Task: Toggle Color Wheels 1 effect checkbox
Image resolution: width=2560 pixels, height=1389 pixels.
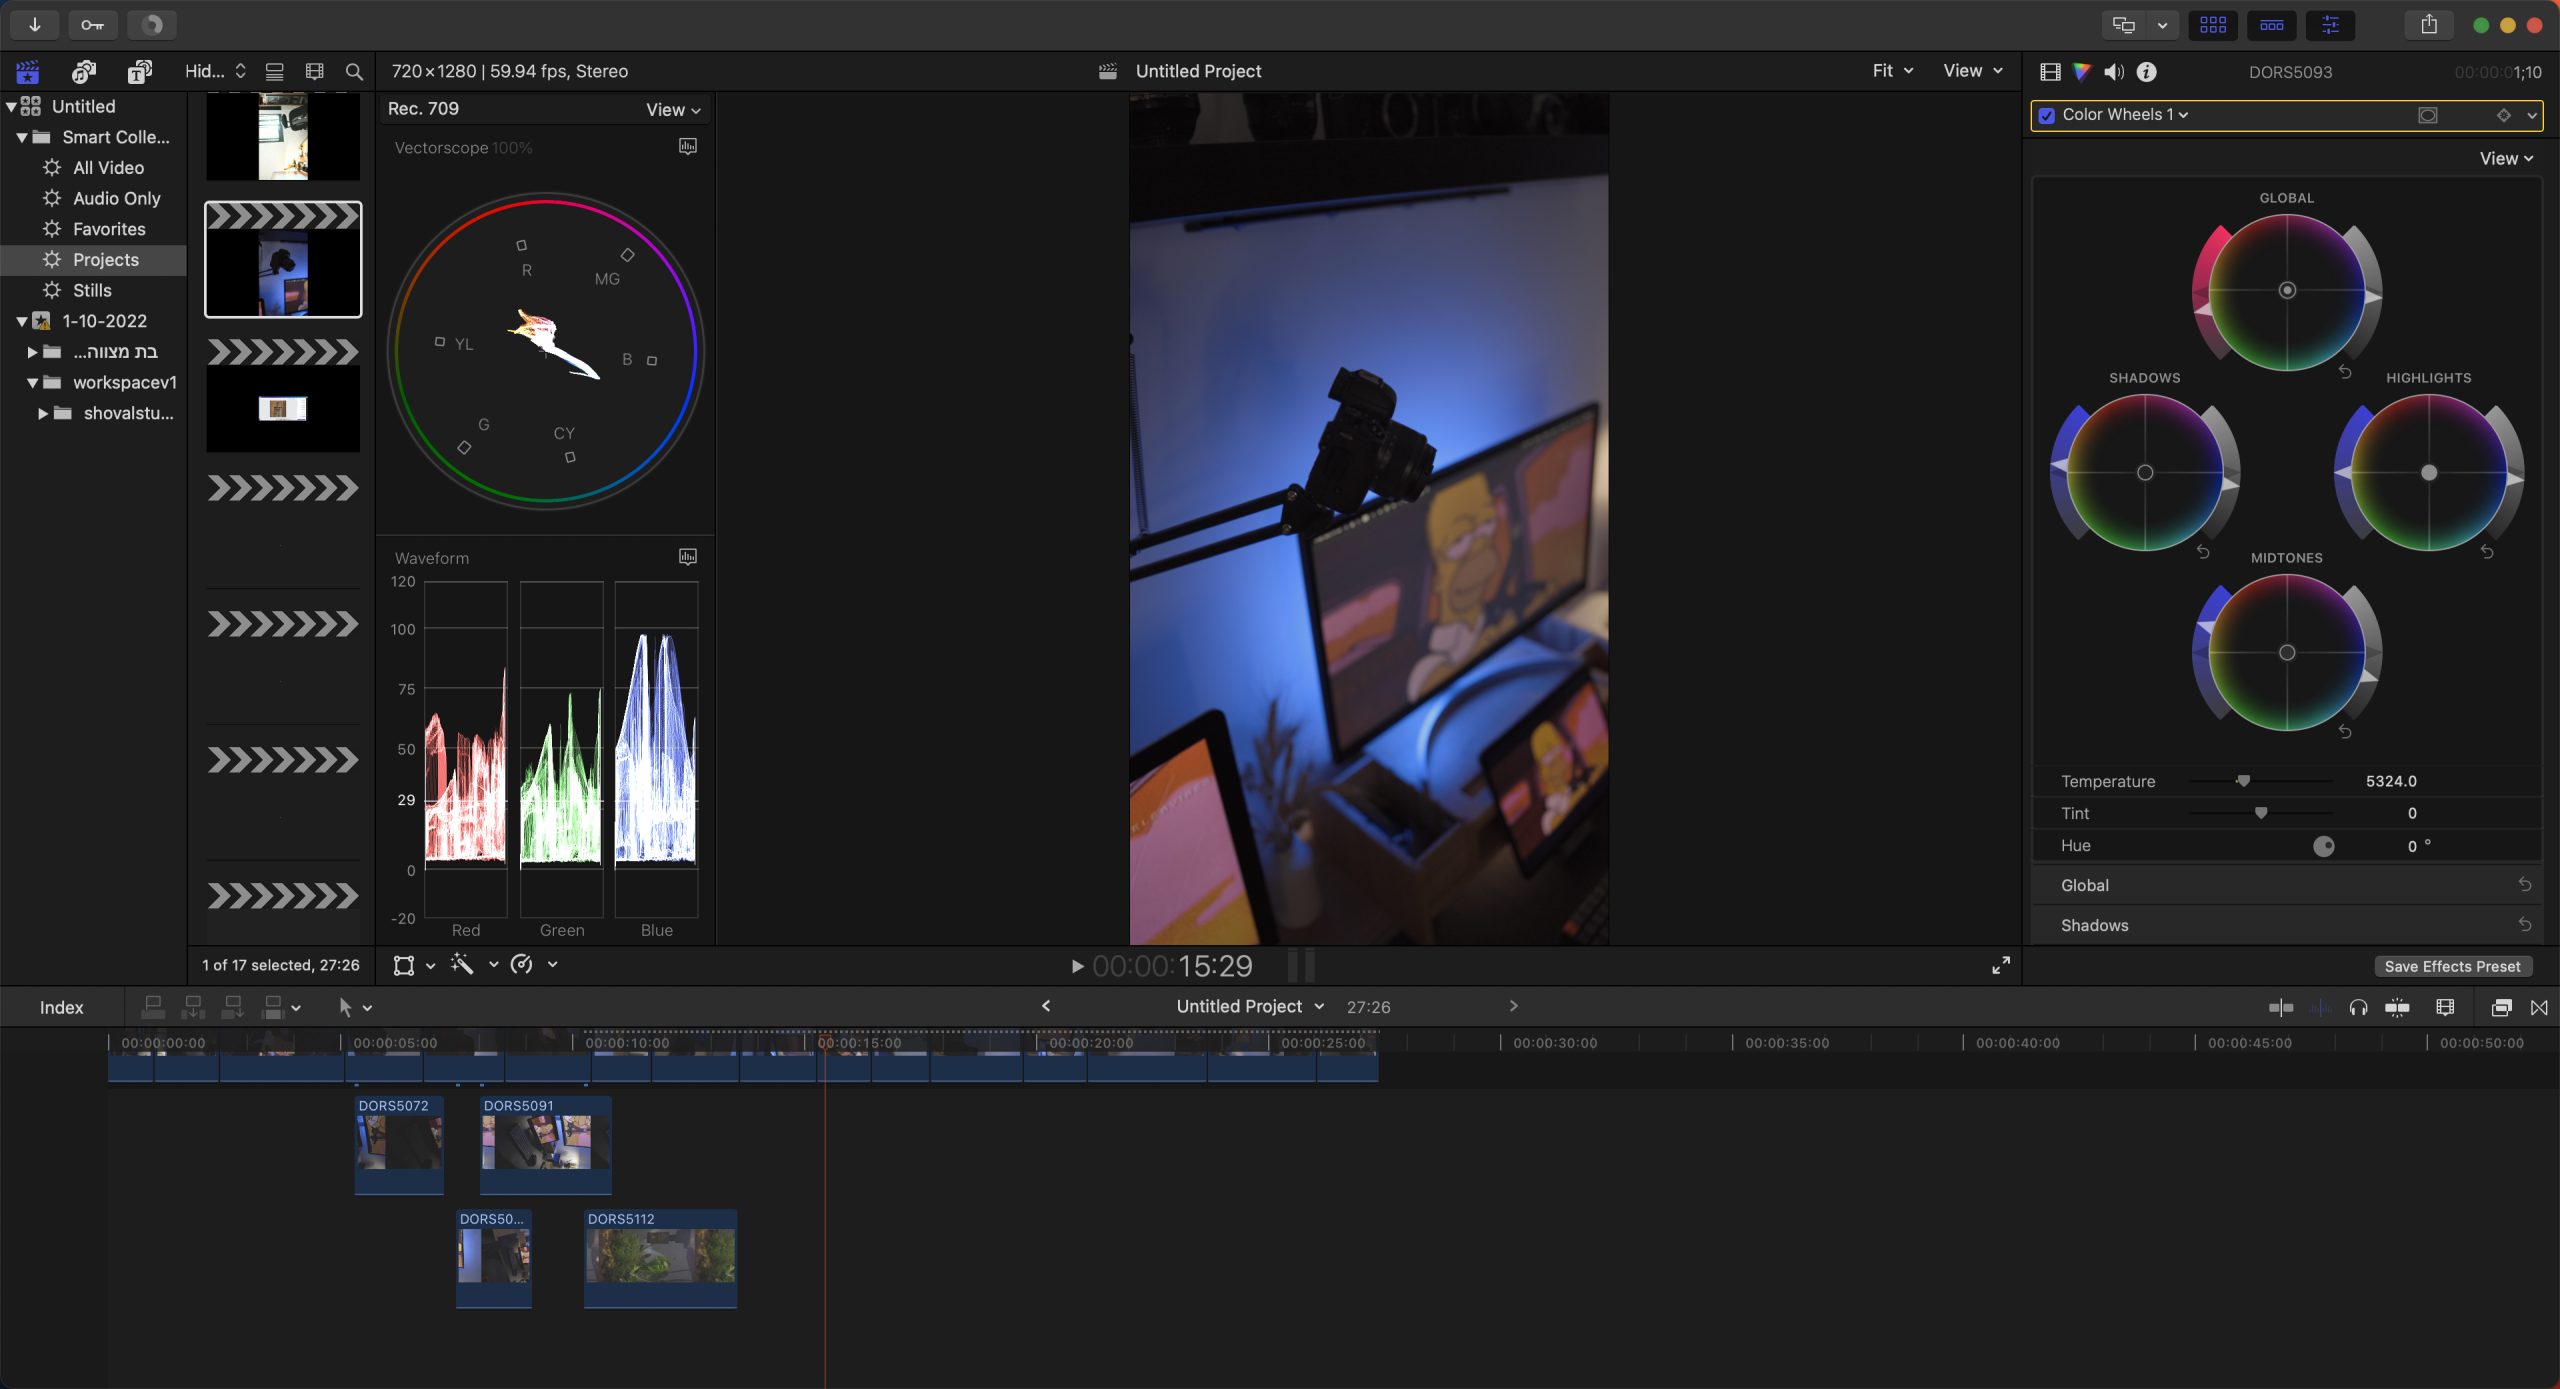Action: (x=2045, y=115)
